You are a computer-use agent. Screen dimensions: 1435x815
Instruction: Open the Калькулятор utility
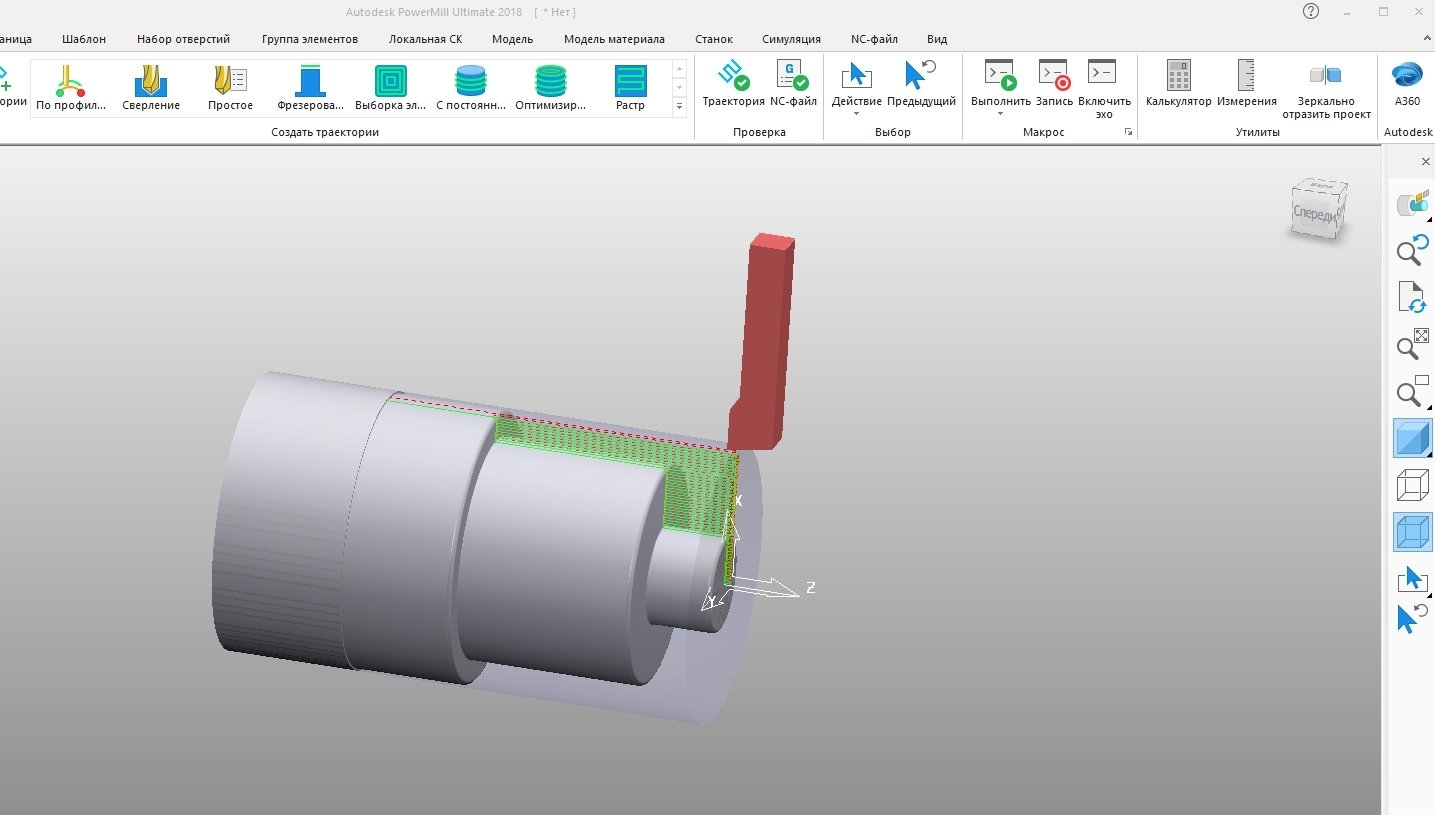click(x=1177, y=87)
